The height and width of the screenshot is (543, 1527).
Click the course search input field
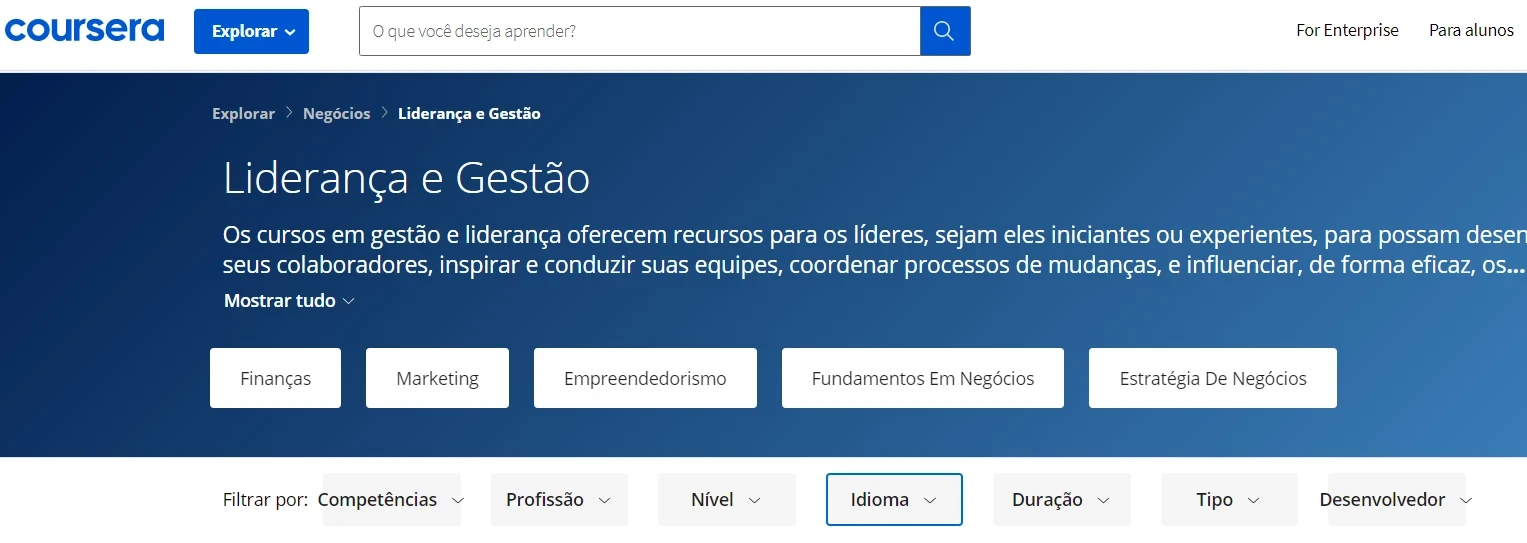point(640,31)
